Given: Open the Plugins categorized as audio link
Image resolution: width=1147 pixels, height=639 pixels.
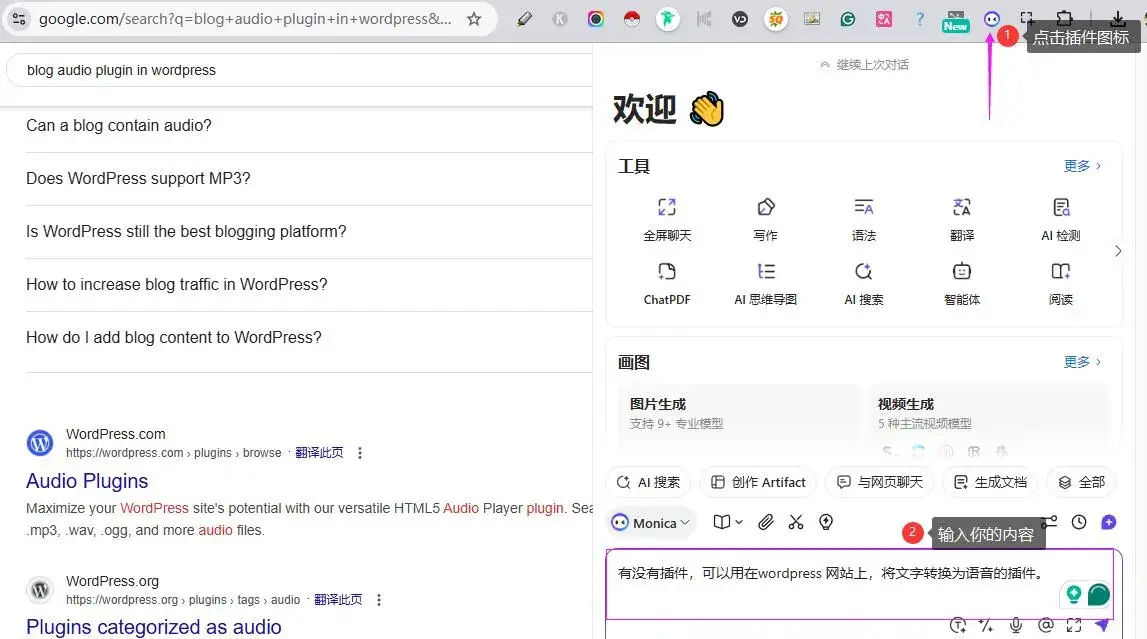Looking at the screenshot, I should click(154, 627).
